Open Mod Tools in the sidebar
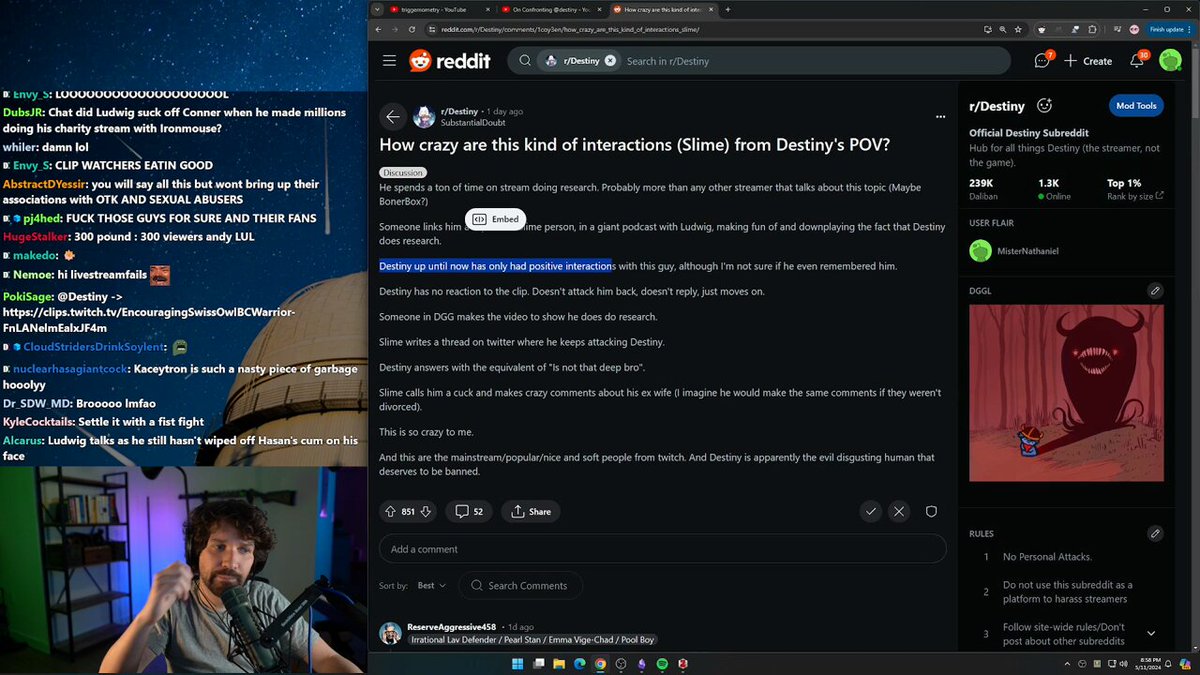The image size is (1200, 675). [x=1136, y=106]
